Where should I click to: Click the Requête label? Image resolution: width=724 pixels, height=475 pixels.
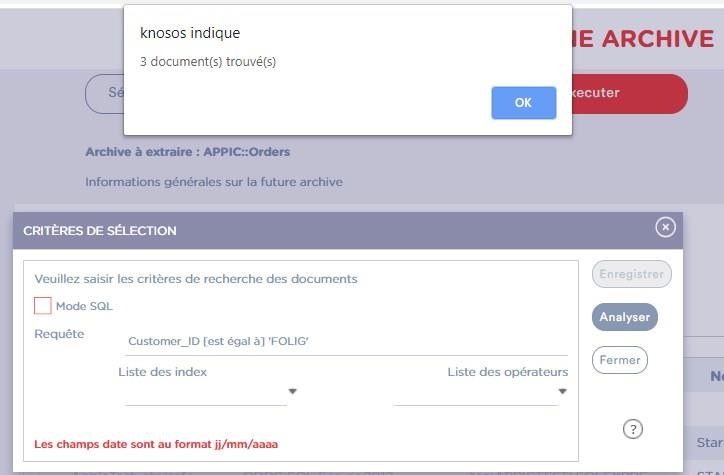pyautogui.click(x=59, y=334)
